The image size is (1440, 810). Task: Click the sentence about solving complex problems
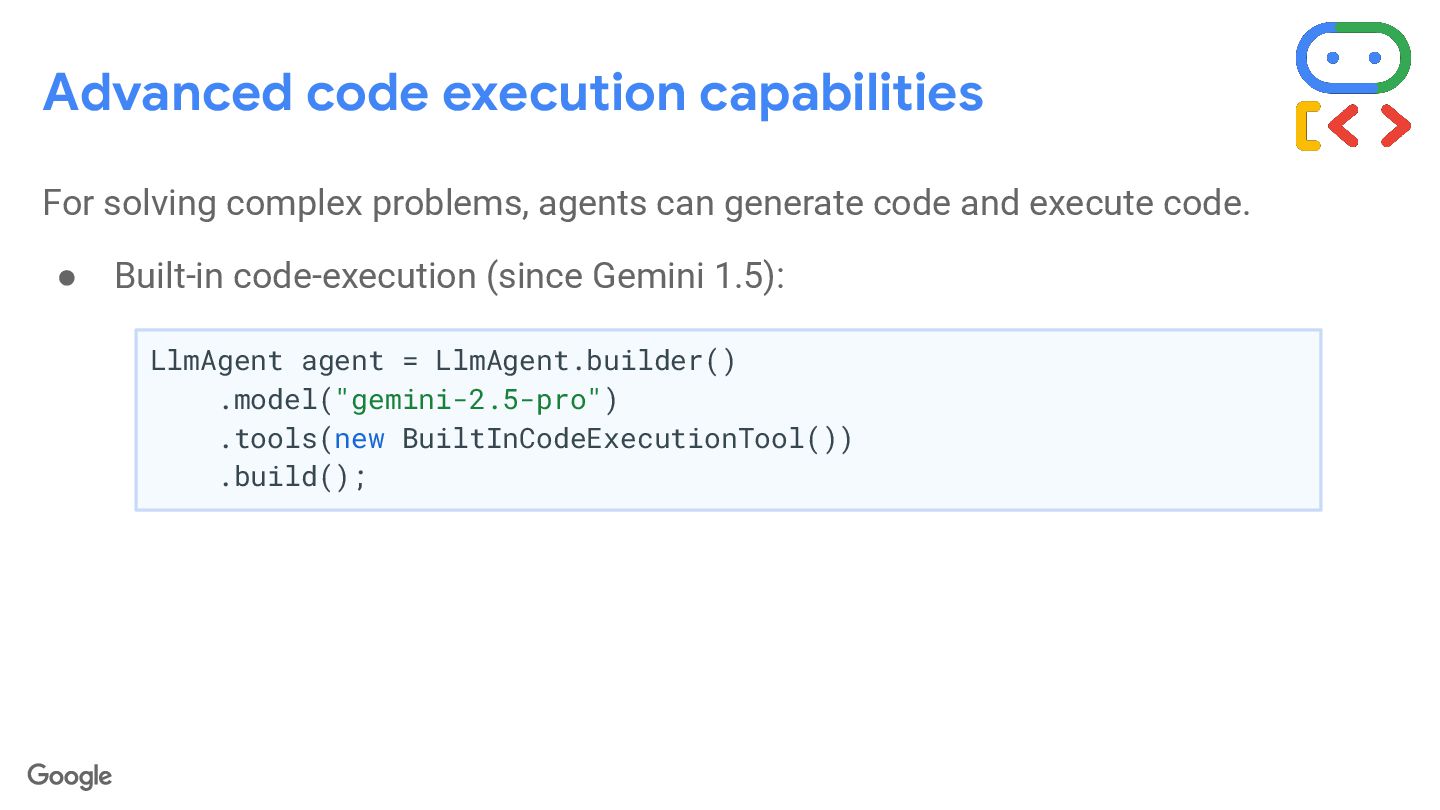coord(646,203)
